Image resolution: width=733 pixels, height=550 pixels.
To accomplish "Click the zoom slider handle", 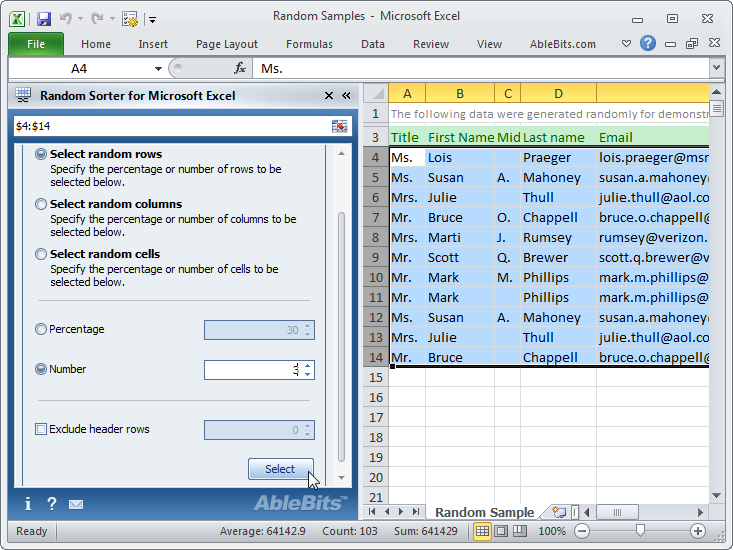I will [x=640, y=530].
